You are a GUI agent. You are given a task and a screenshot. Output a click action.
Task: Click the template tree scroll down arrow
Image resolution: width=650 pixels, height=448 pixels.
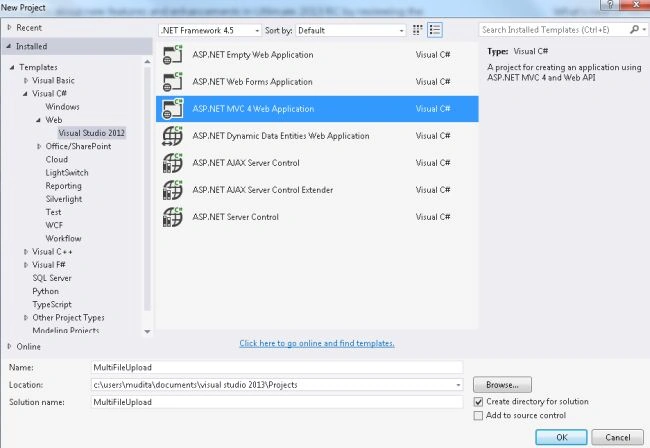click(147, 332)
